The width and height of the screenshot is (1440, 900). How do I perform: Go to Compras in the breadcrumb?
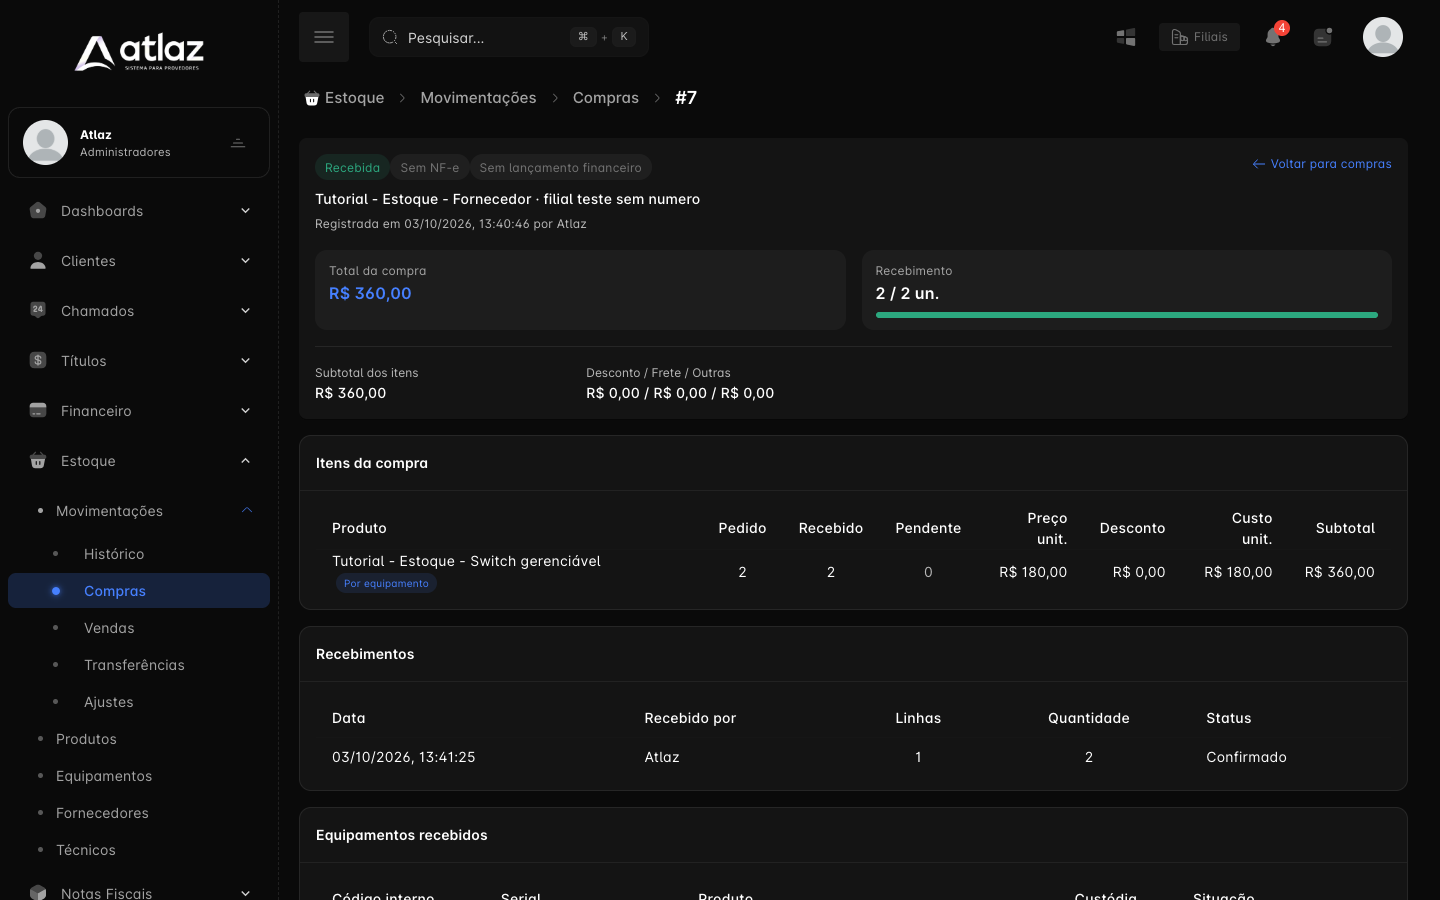pyautogui.click(x=606, y=98)
